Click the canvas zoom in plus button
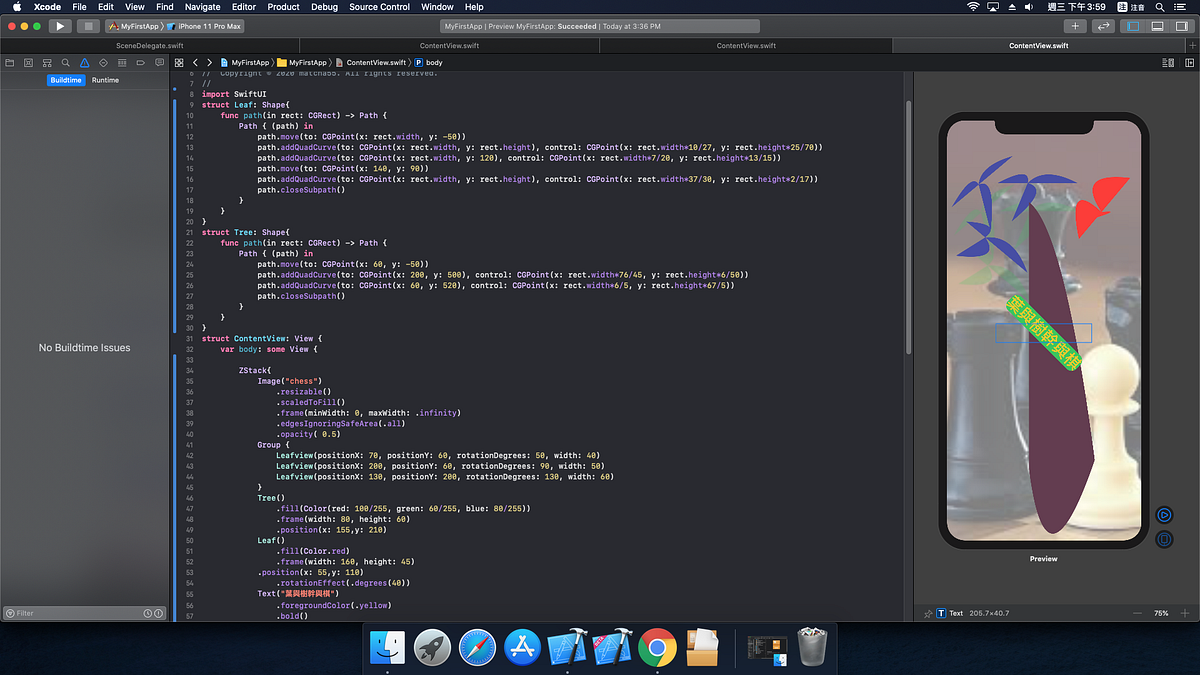 [x=1187, y=613]
